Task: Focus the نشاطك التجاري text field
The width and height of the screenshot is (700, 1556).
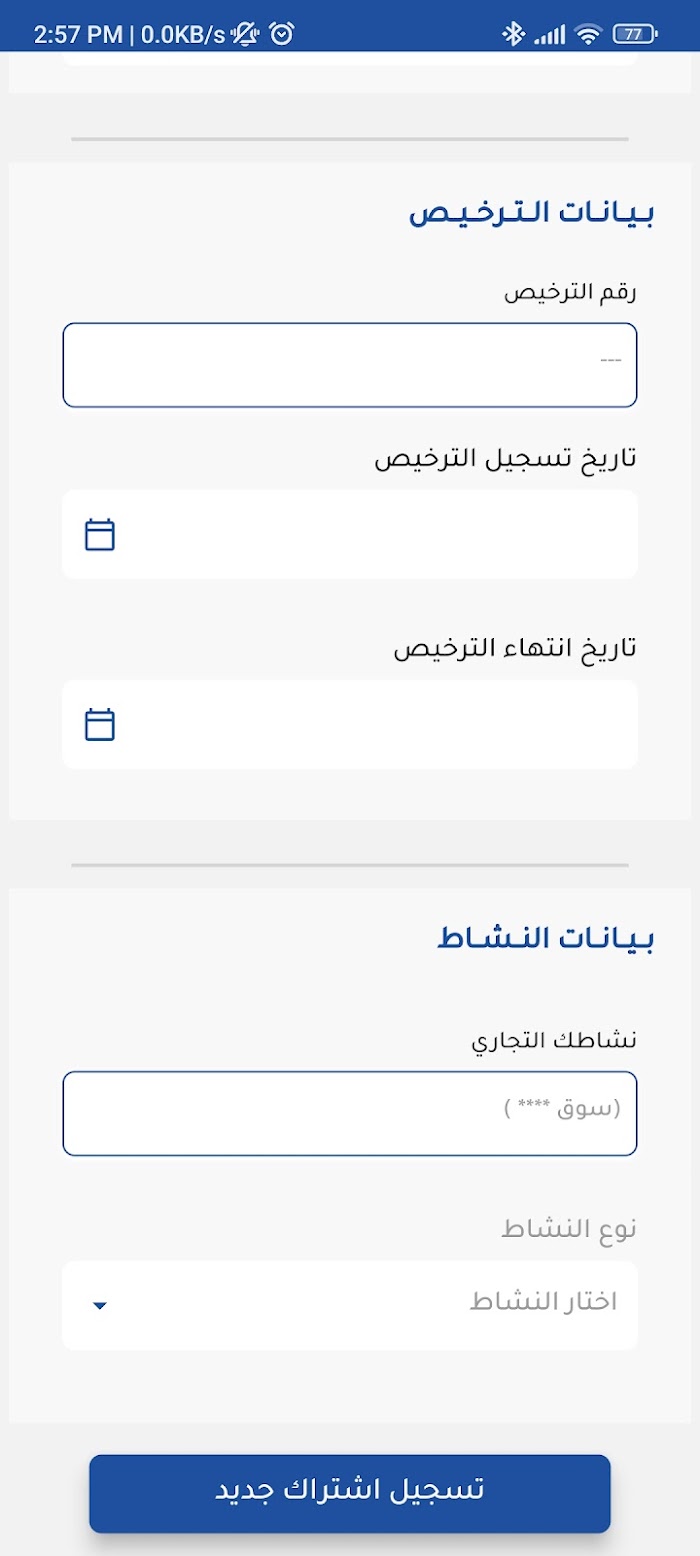Action: [350, 1113]
